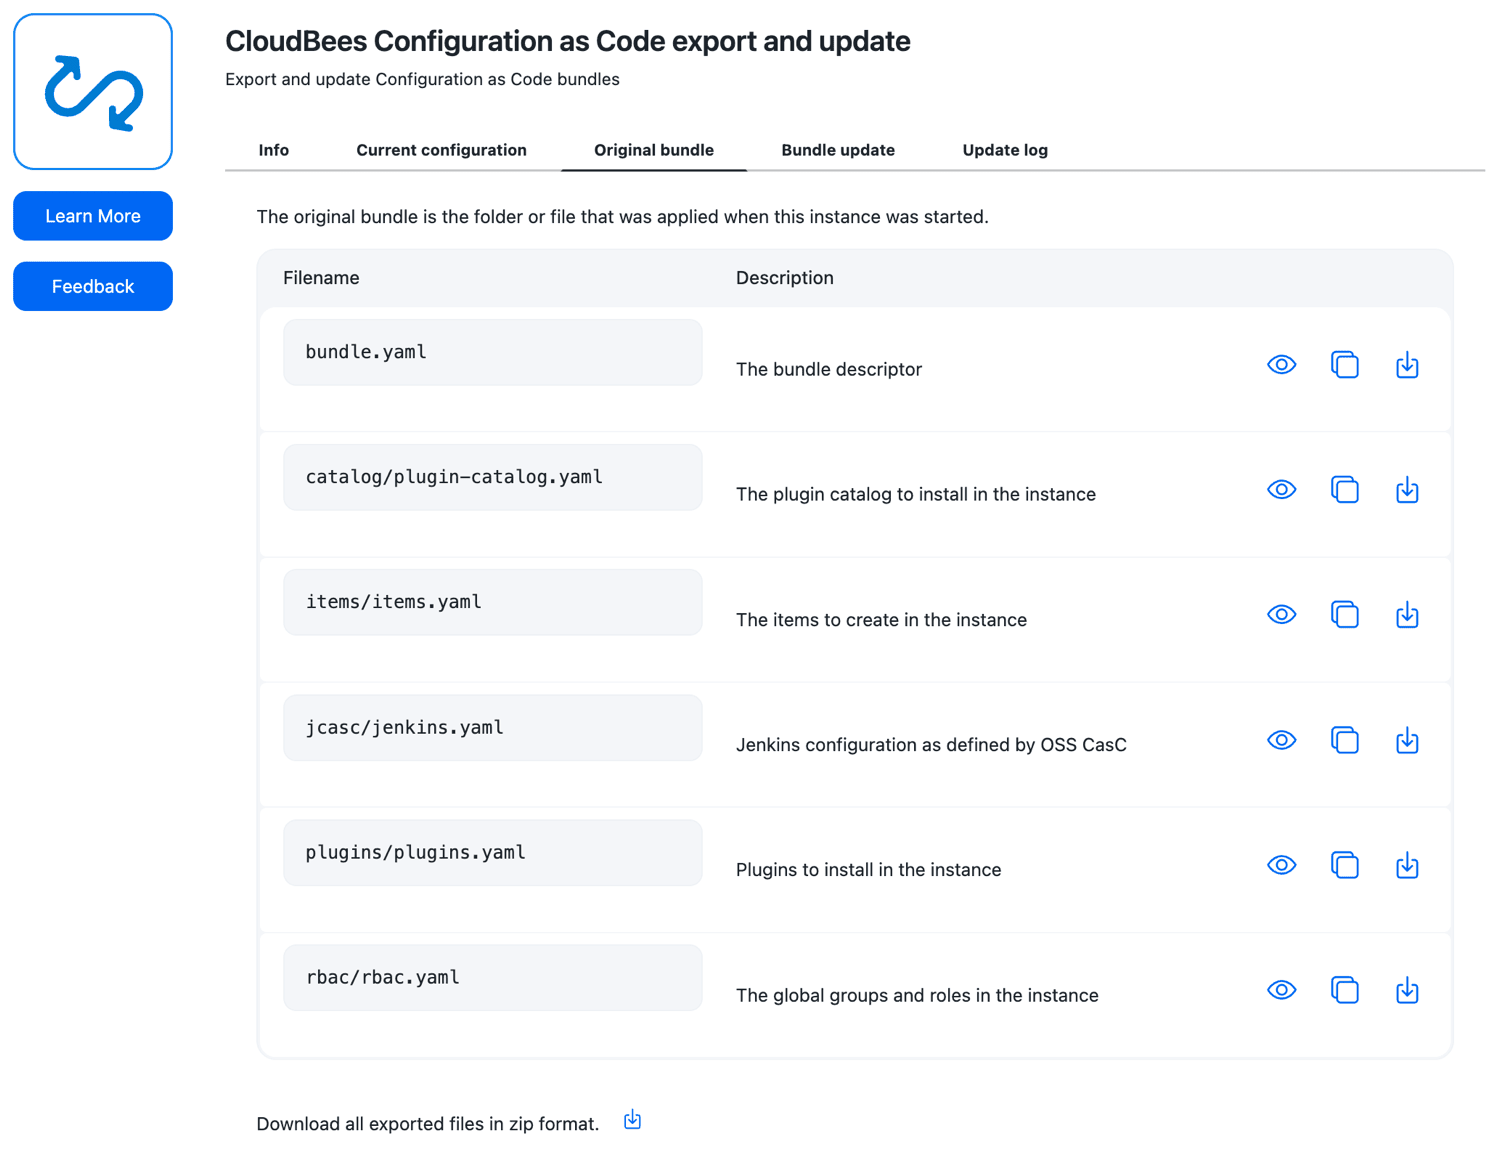Copy items.yaml content
The width and height of the screenshot is (1500, 1158).
pyautogui.click(x=1345, y=615)
